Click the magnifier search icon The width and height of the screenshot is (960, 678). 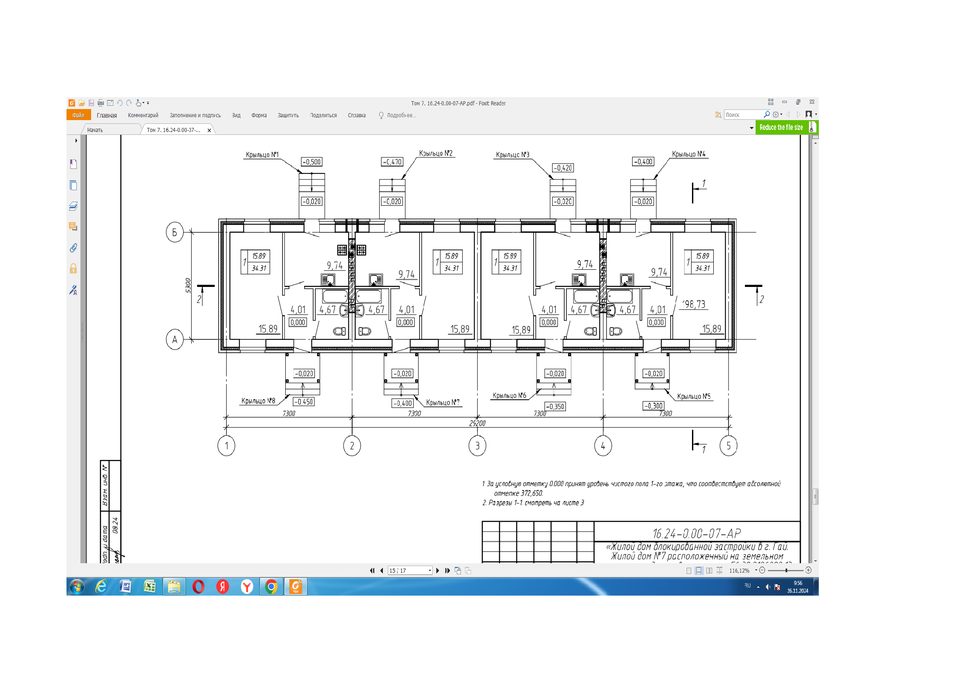pyautogui.click(x=767, y=115)
